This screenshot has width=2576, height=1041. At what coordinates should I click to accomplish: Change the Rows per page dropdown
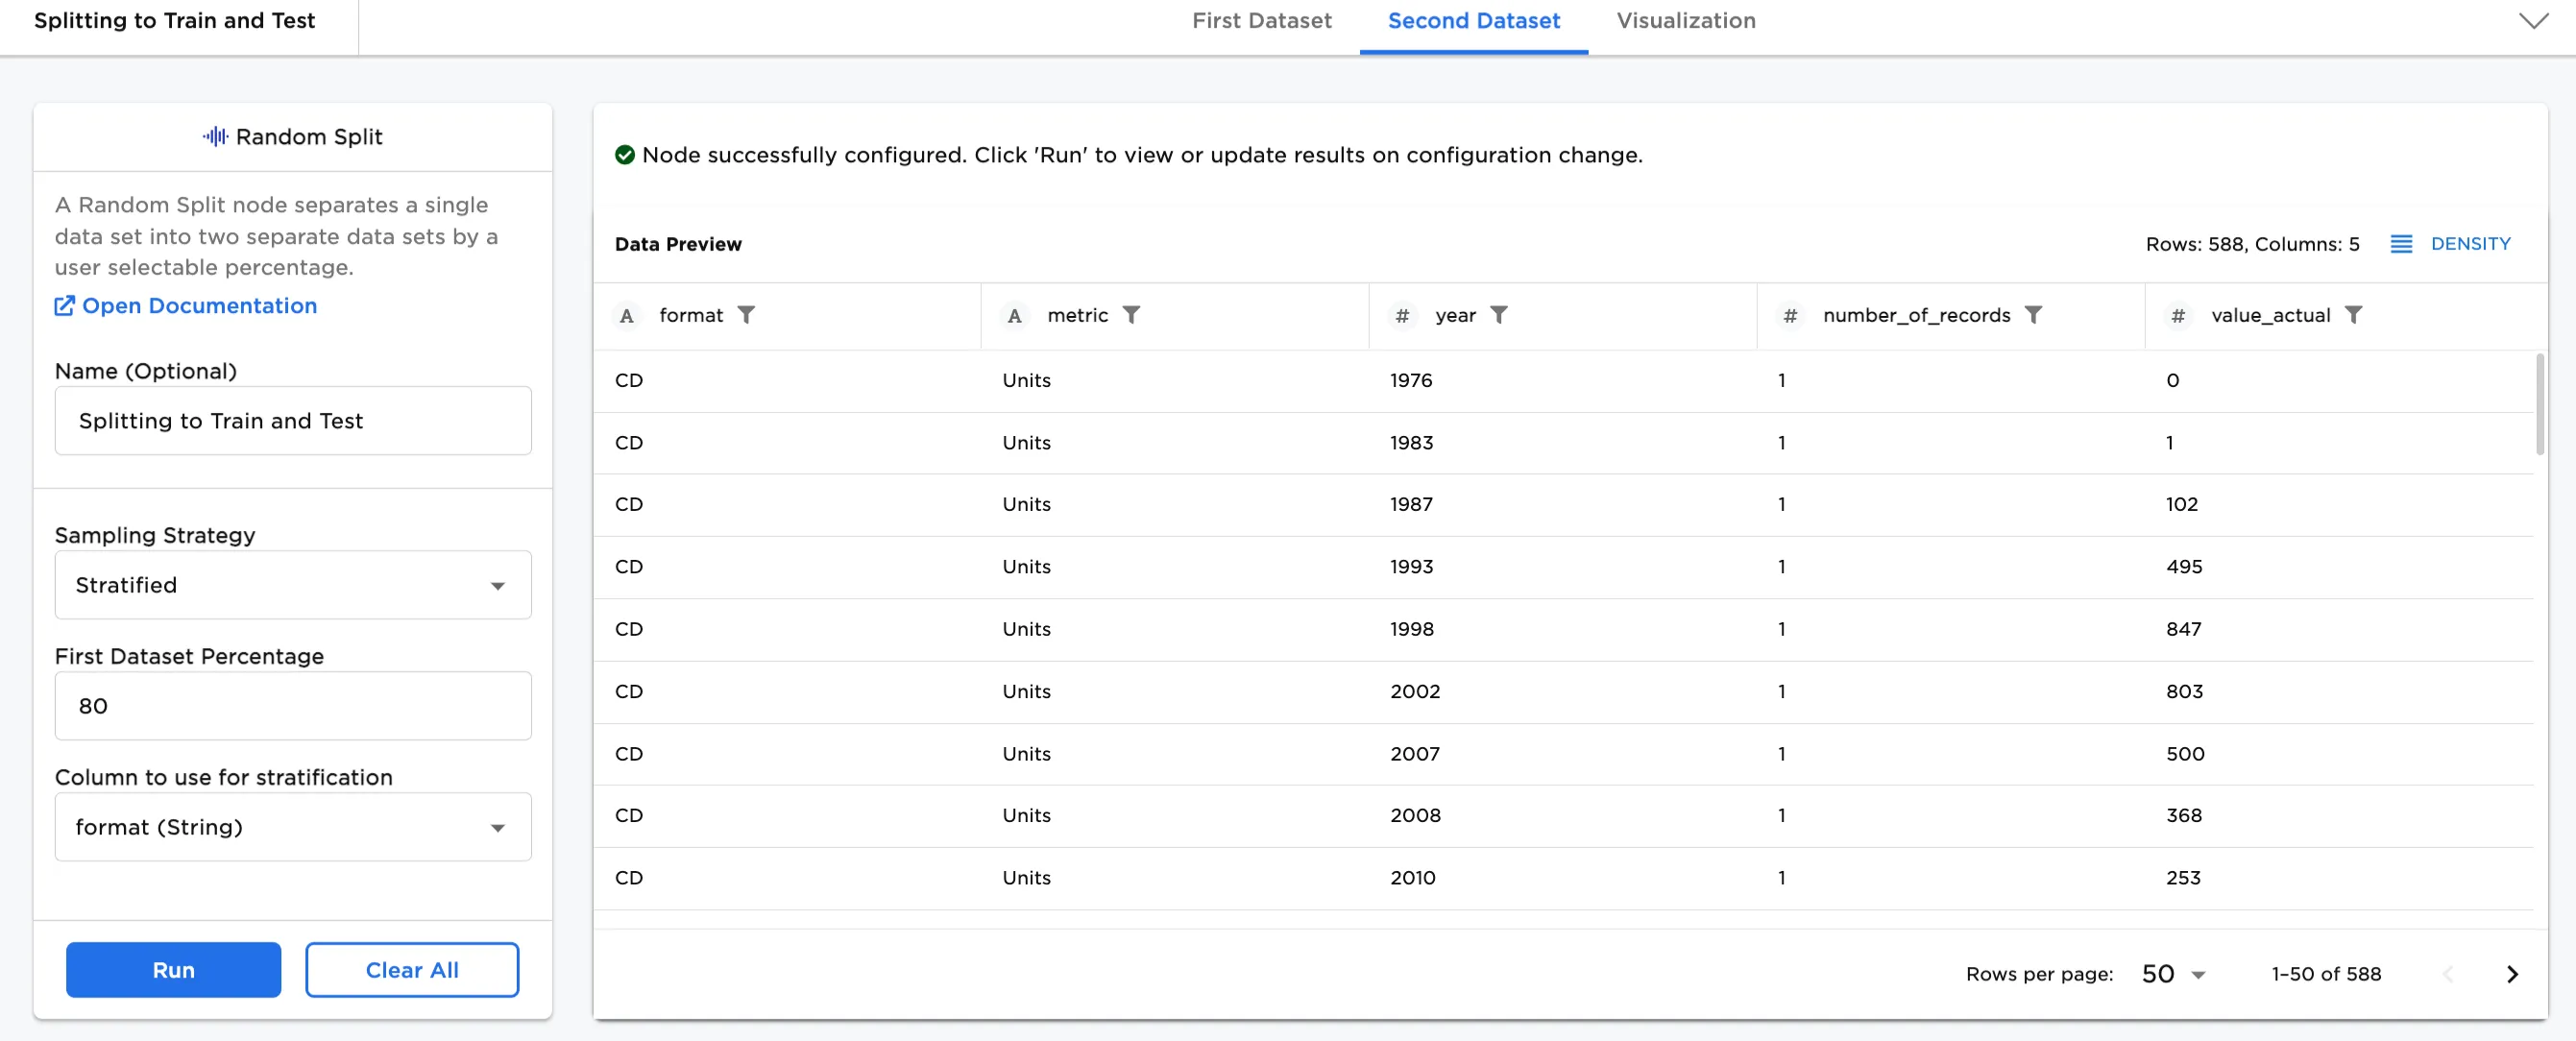(2173, 974)
